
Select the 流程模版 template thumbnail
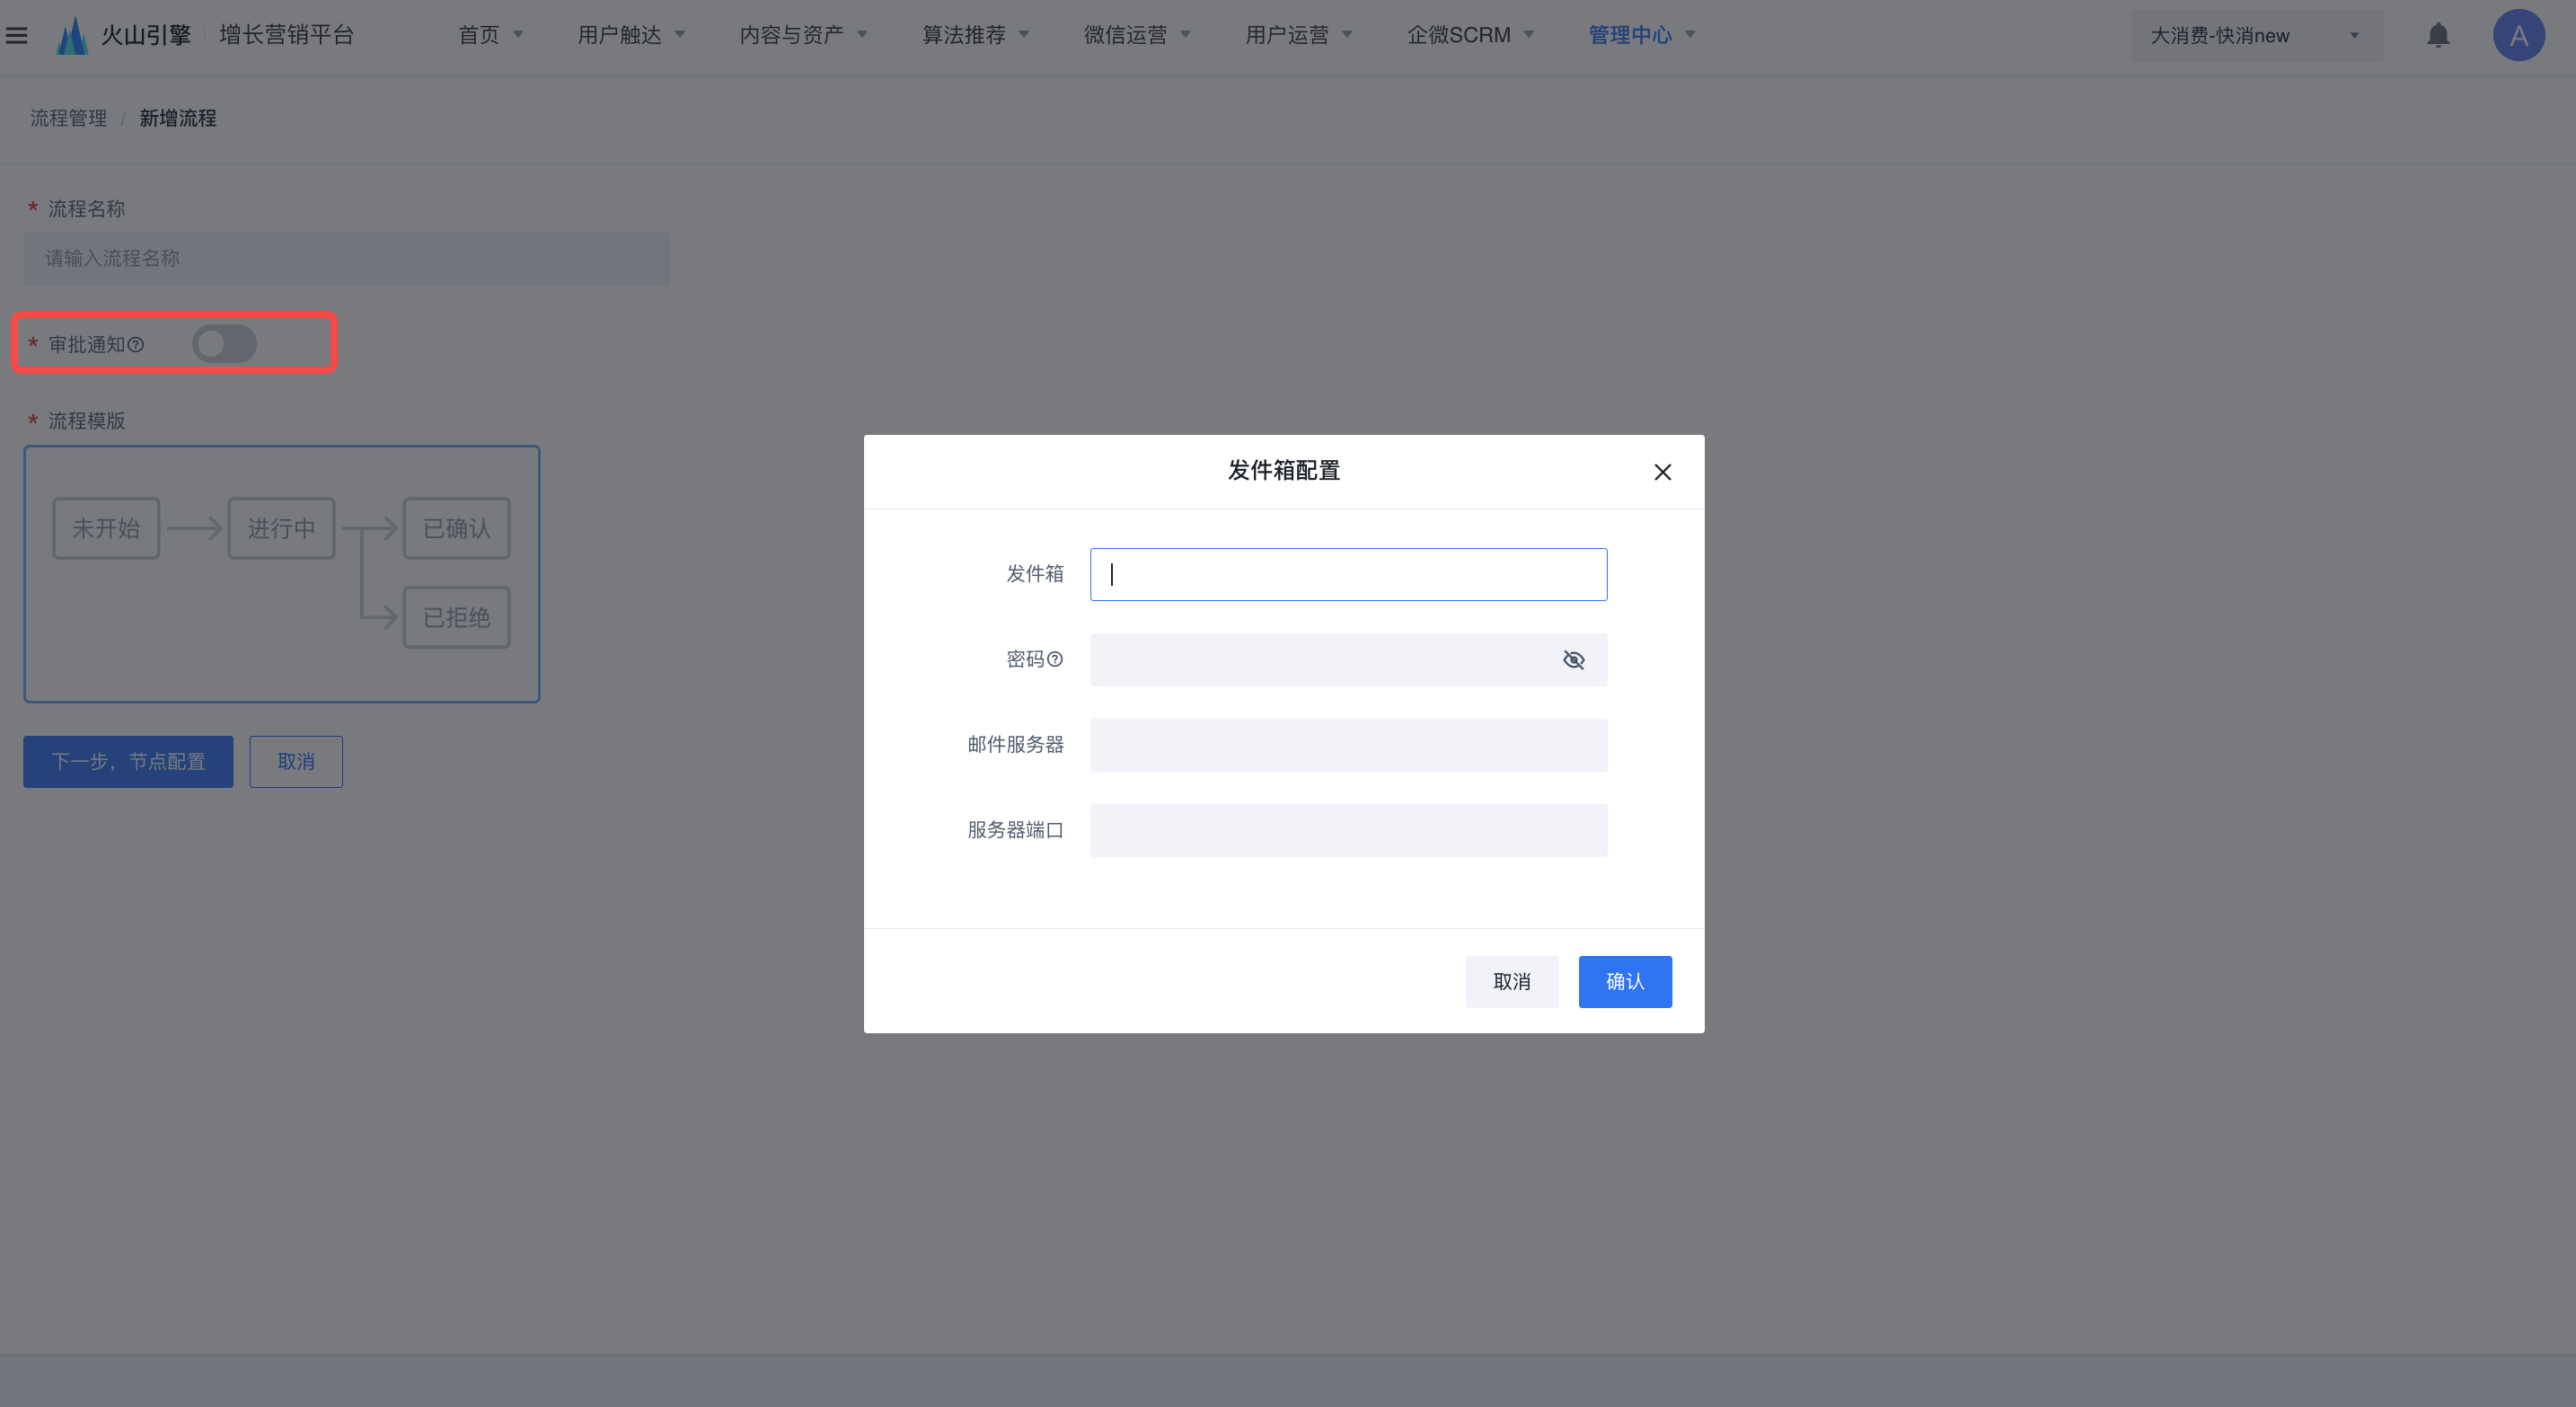point(281,573)
